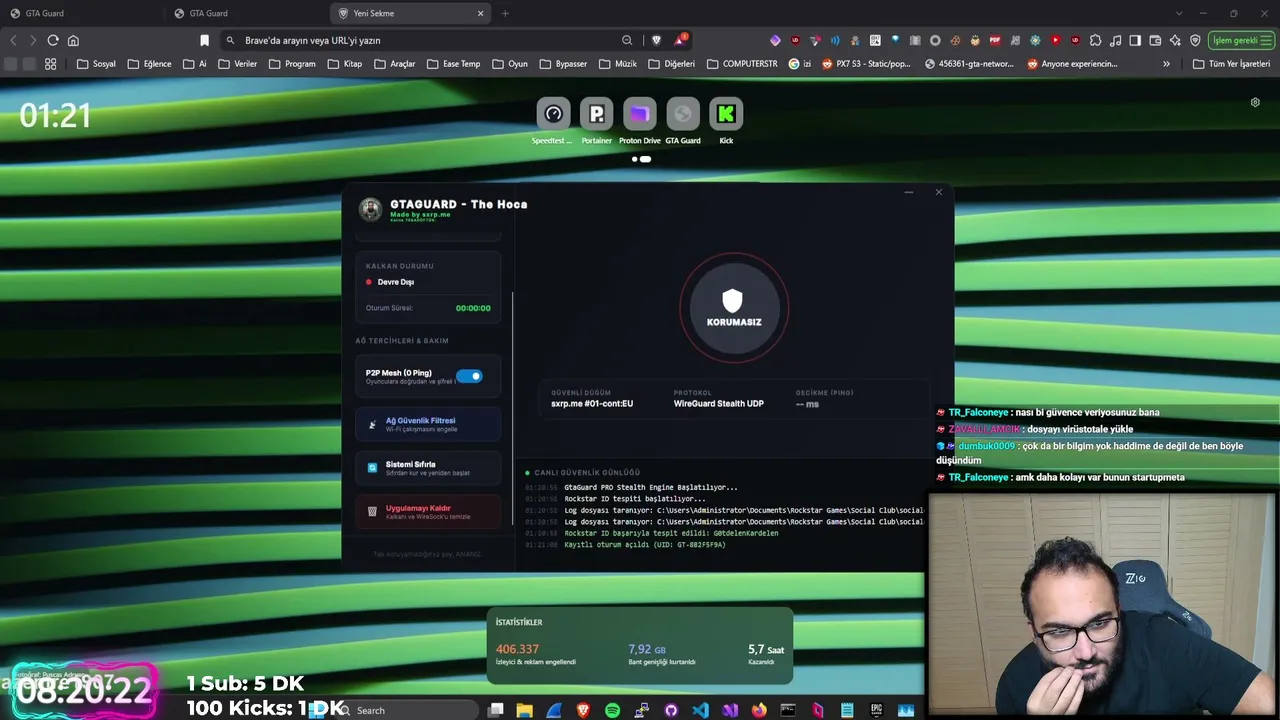Open the 456361-gta-networ... bookmark
Viewport: 1280px width, 720px height.
click(969, 64)
